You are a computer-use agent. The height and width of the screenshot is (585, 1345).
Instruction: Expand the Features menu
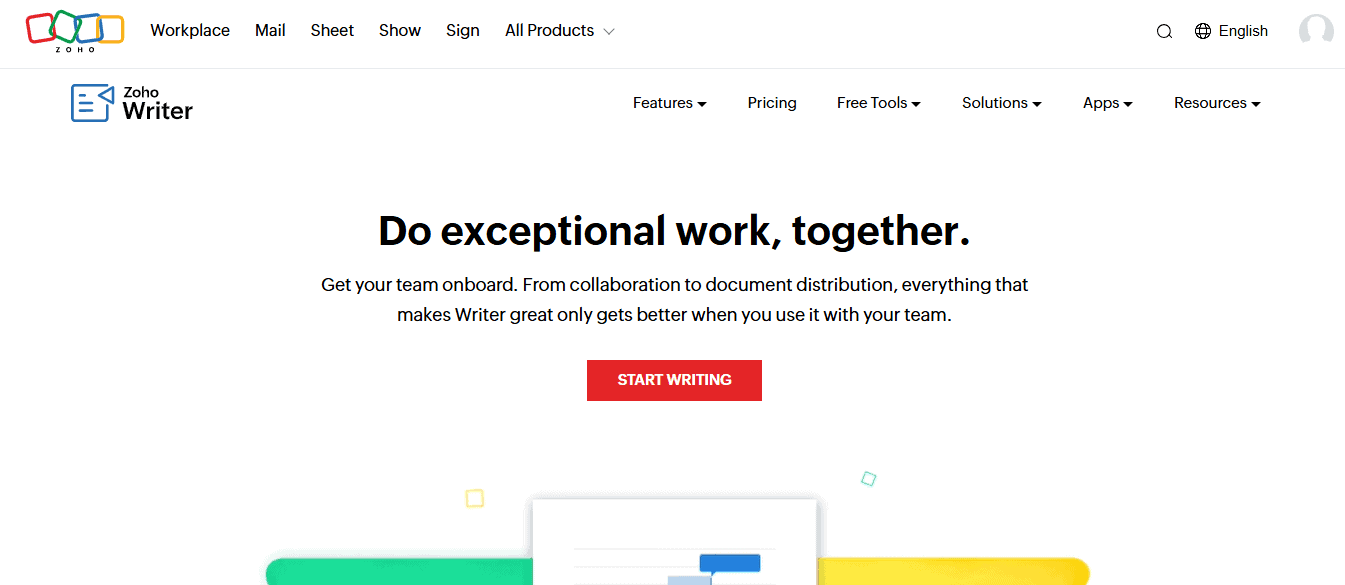coord(670,103)
